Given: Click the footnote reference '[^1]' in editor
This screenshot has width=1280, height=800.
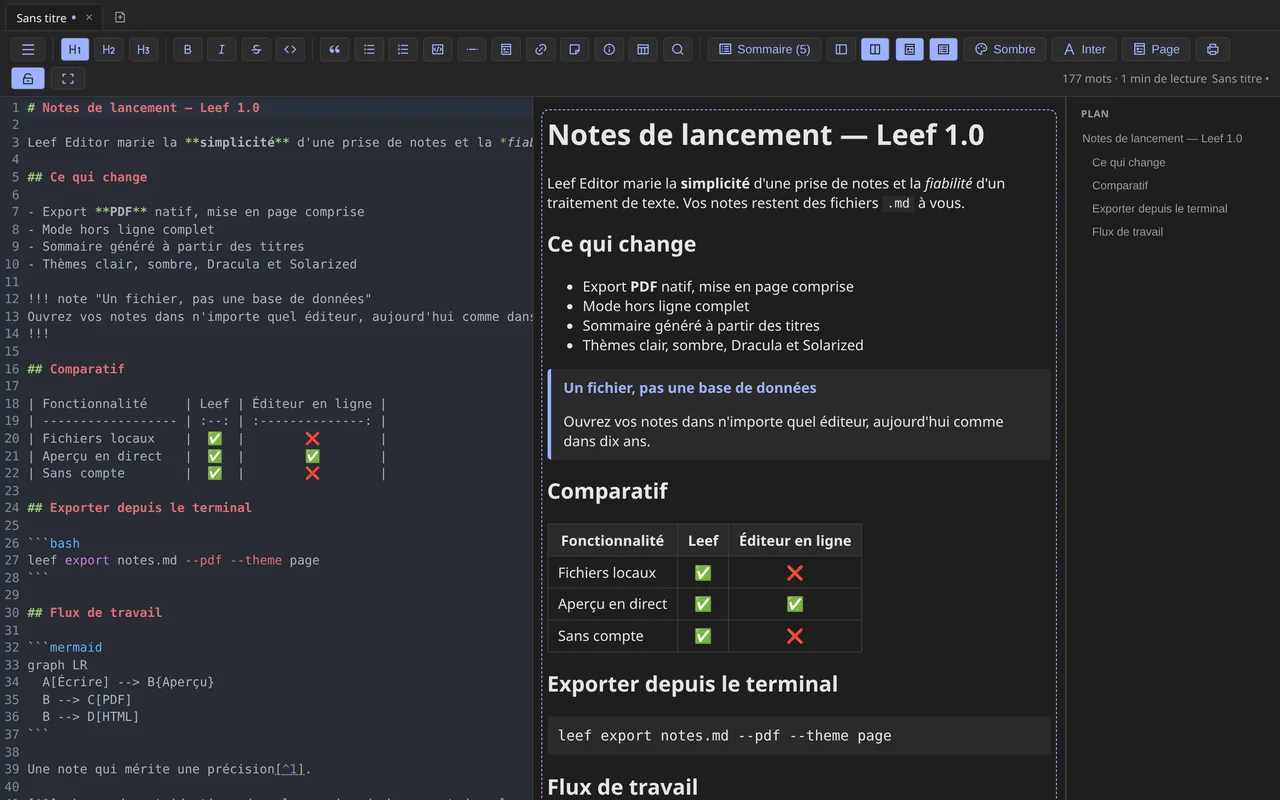Looking at the screenshot, I should click(x=290, y=769).
